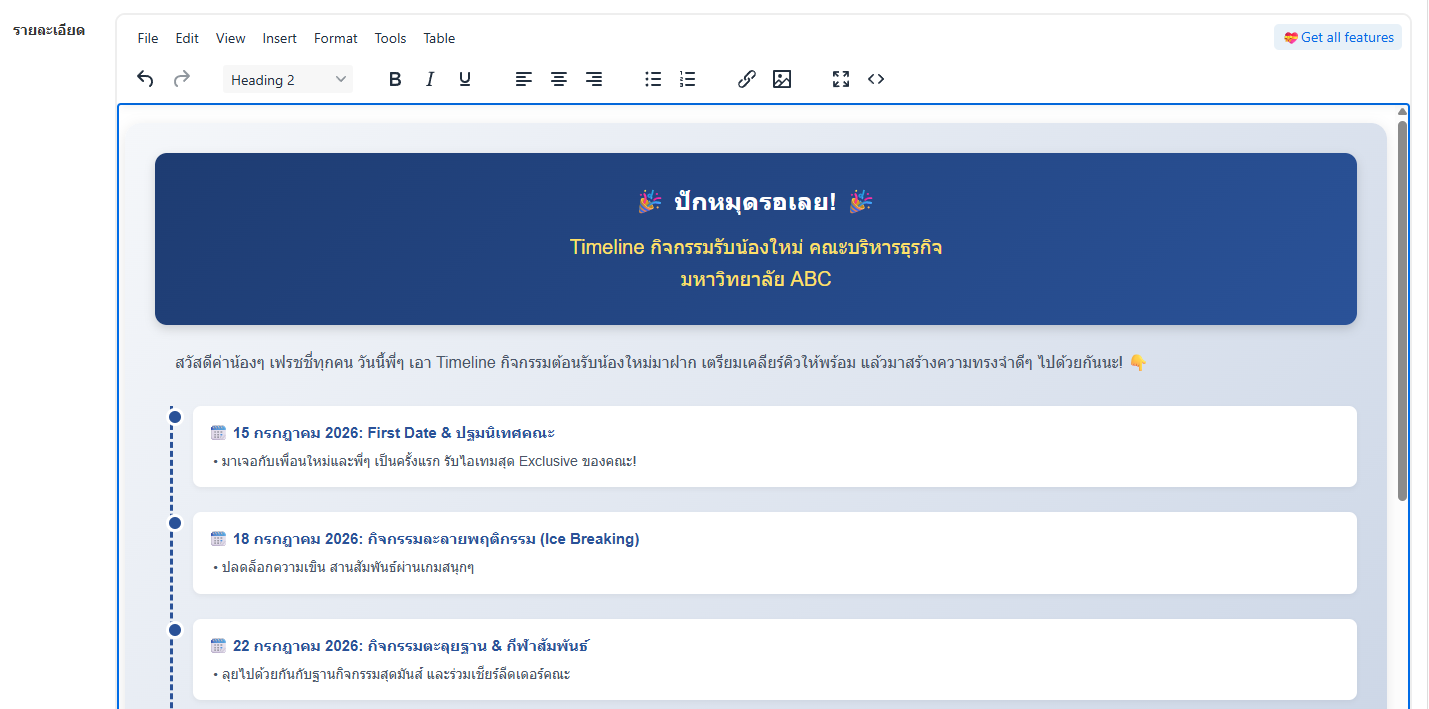Click the Get all features button
The image size is (1429, 709).
[x=1338, y=37]
